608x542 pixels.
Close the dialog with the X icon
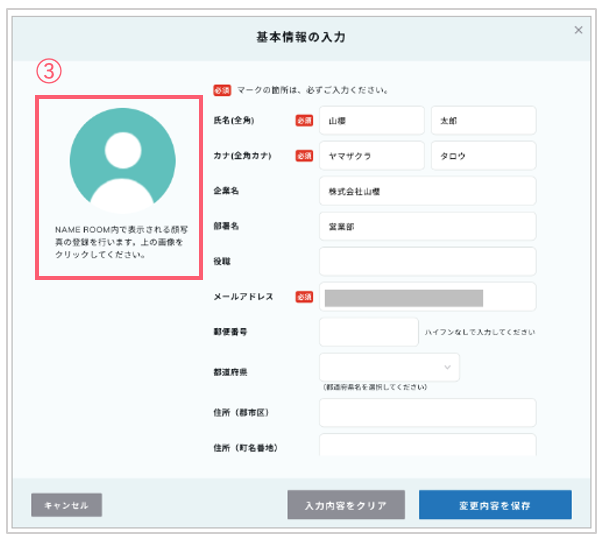pyautogui.click(x=578, y=30)
